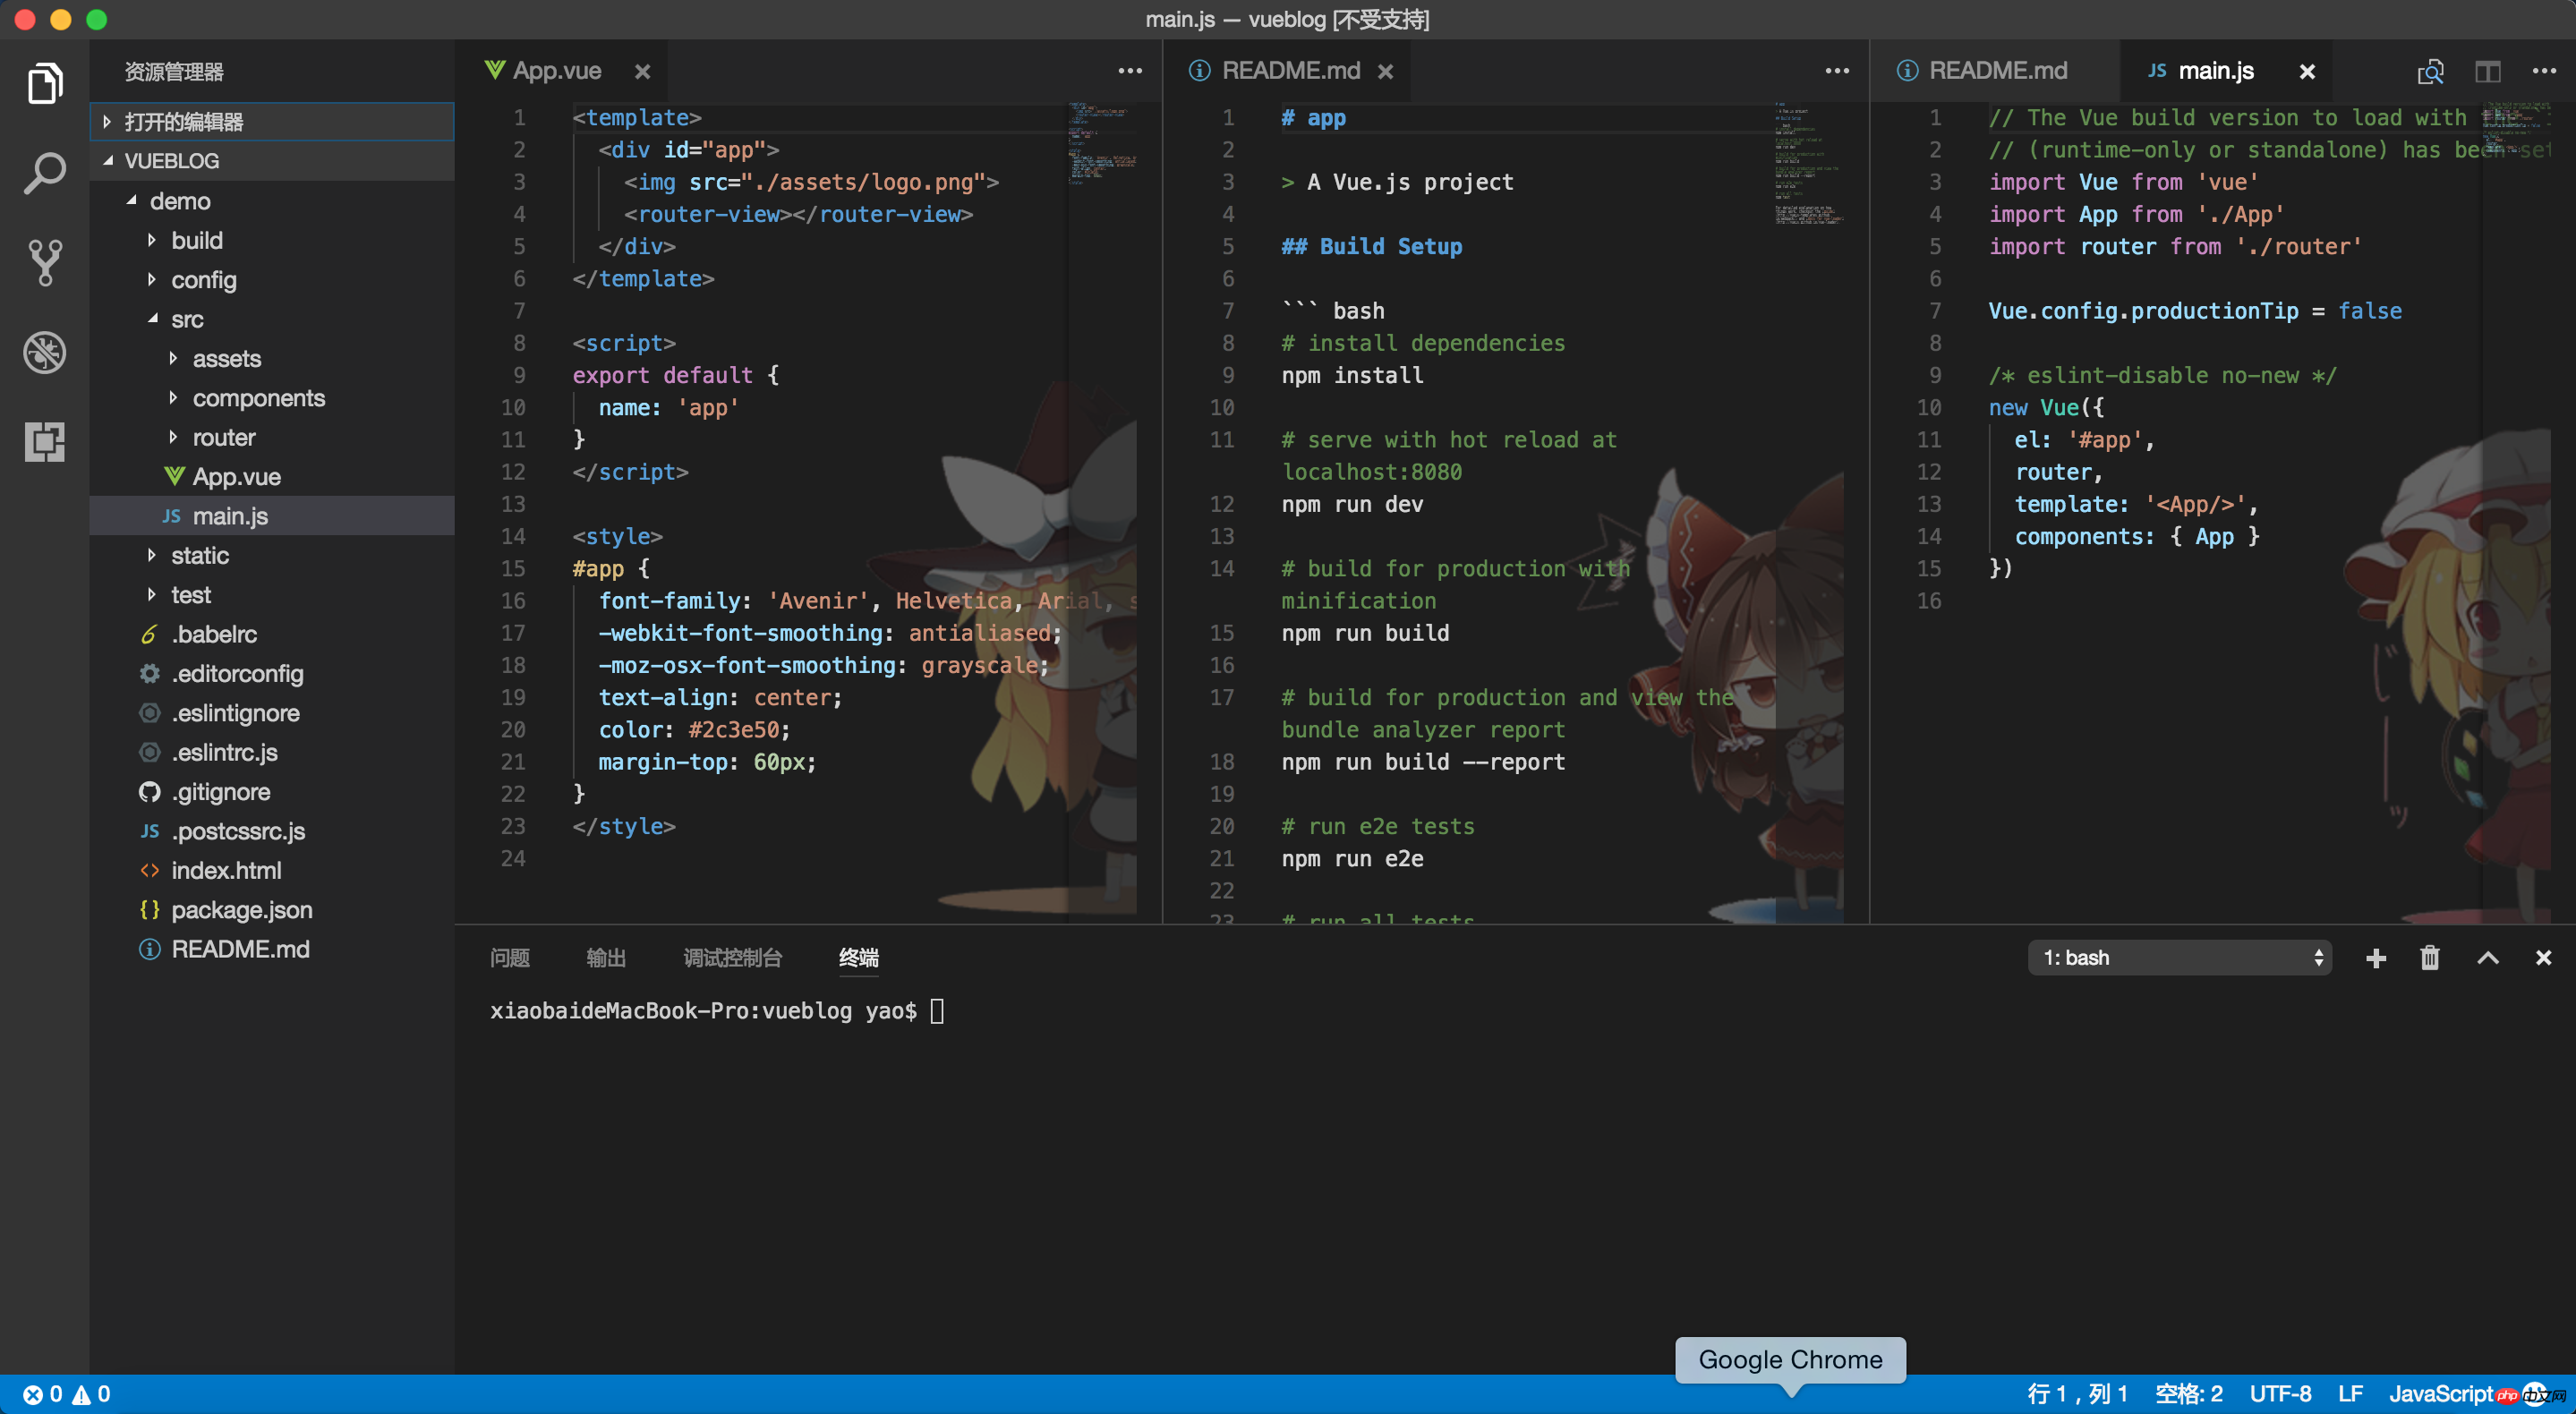
Task: Open more actions in main.js editor group
Action: click(2545, 71)
